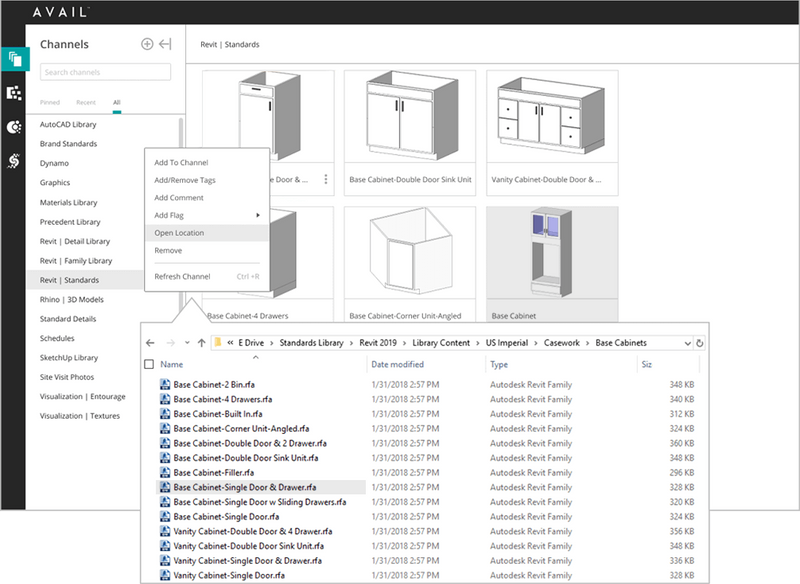Open three-dot menu on first cabinet card

(x=325, y=180)
